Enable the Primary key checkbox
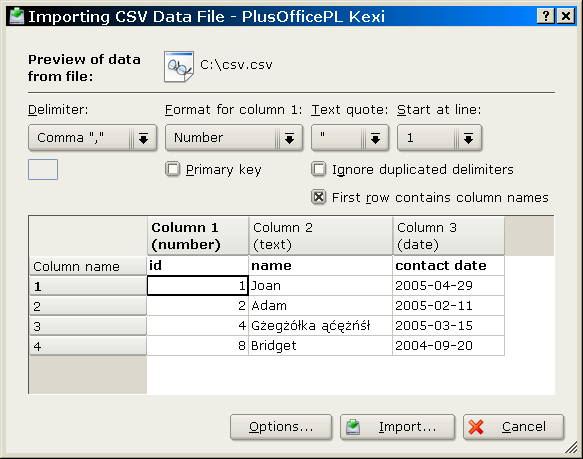The image size is (583, 459). (173, 170)
